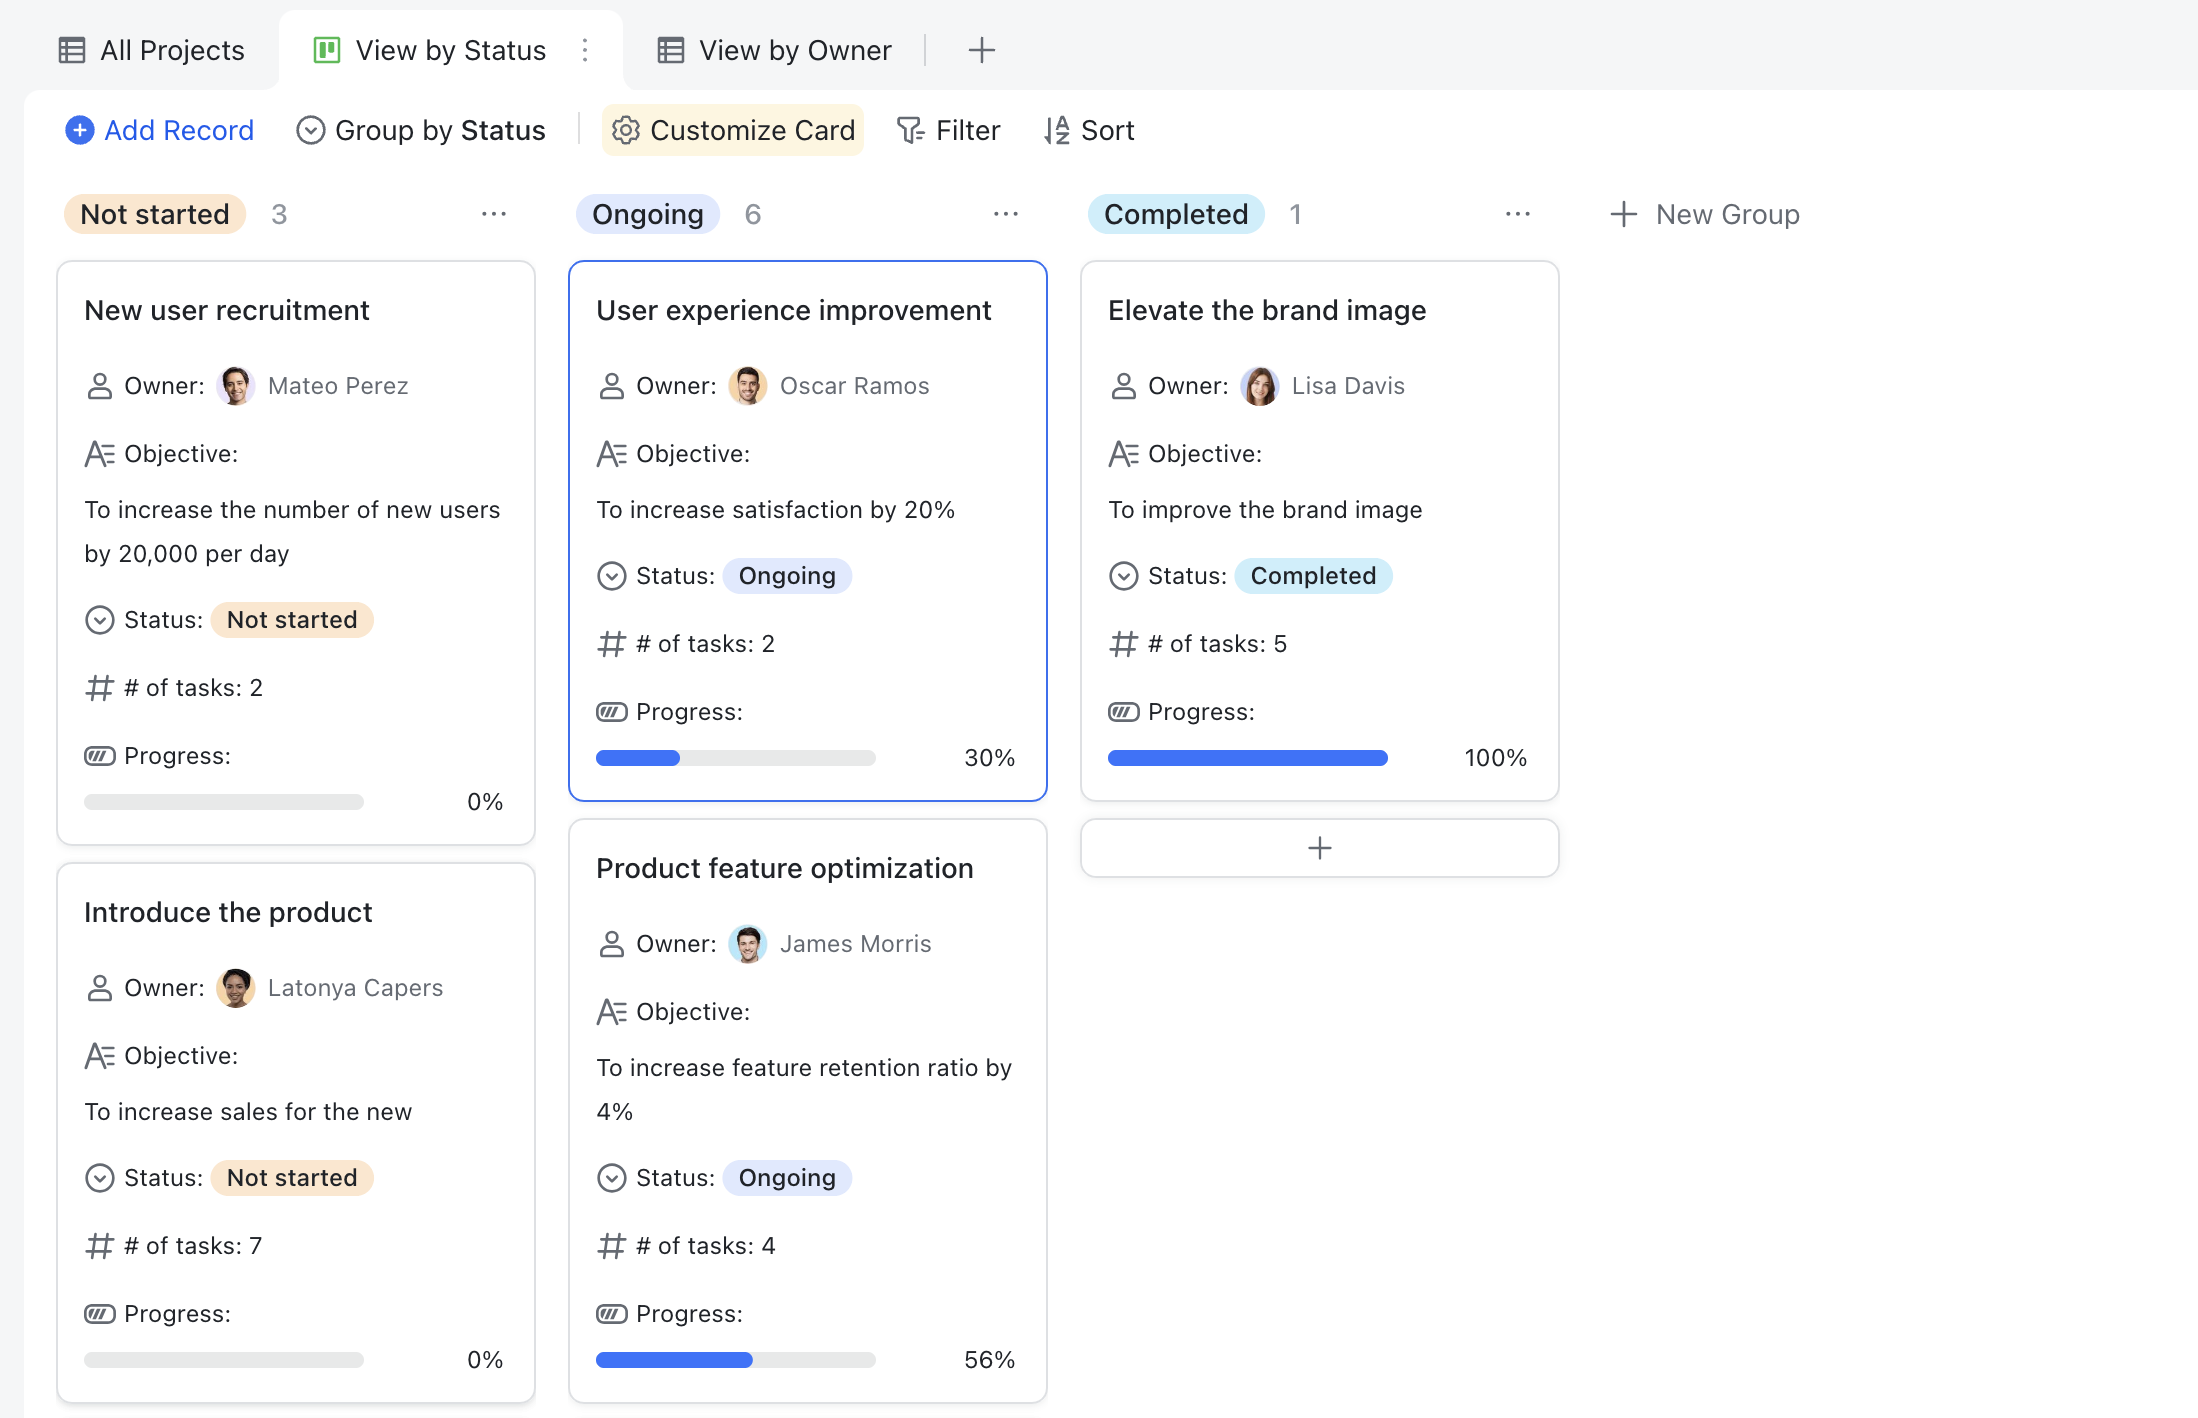The width and height of the screenshot is (2198, 1418).
Task: Open the View by Status tab menu
Action: [585, 49]
